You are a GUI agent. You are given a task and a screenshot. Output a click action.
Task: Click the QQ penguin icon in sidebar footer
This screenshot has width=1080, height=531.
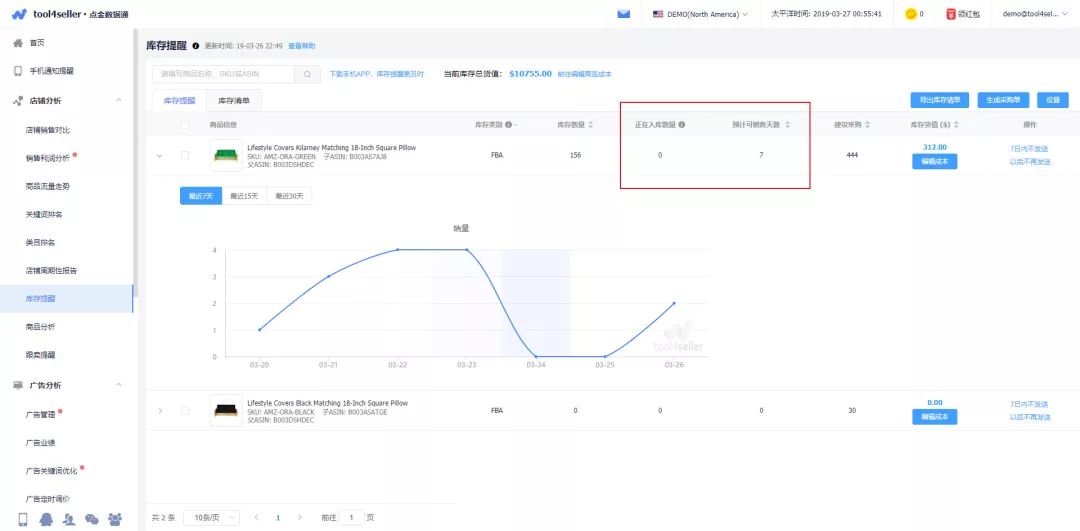(x=46, y=519)
